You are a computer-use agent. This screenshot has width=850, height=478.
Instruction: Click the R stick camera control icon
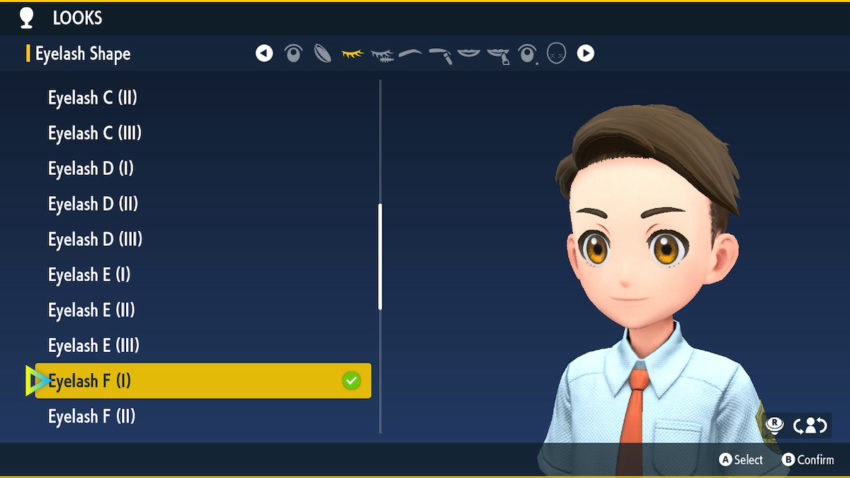775,425
